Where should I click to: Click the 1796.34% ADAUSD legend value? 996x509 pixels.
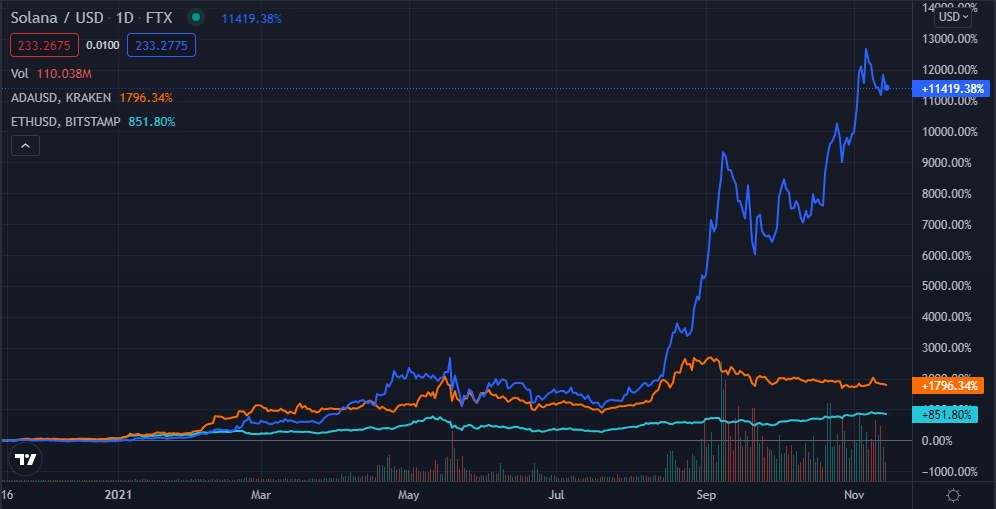145,98
